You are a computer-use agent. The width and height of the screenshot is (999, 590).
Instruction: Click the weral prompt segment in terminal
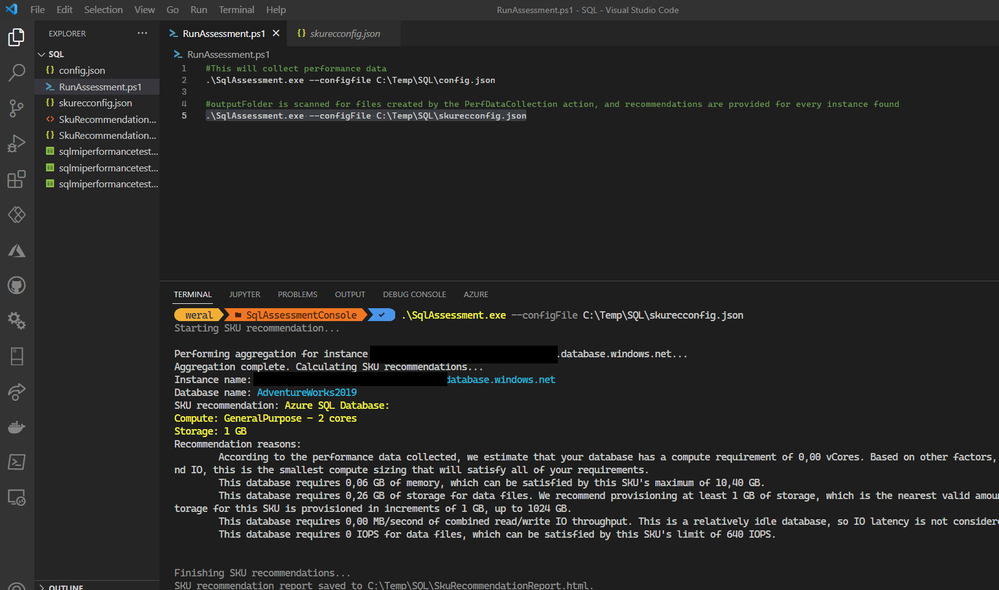tap(198, 315)
